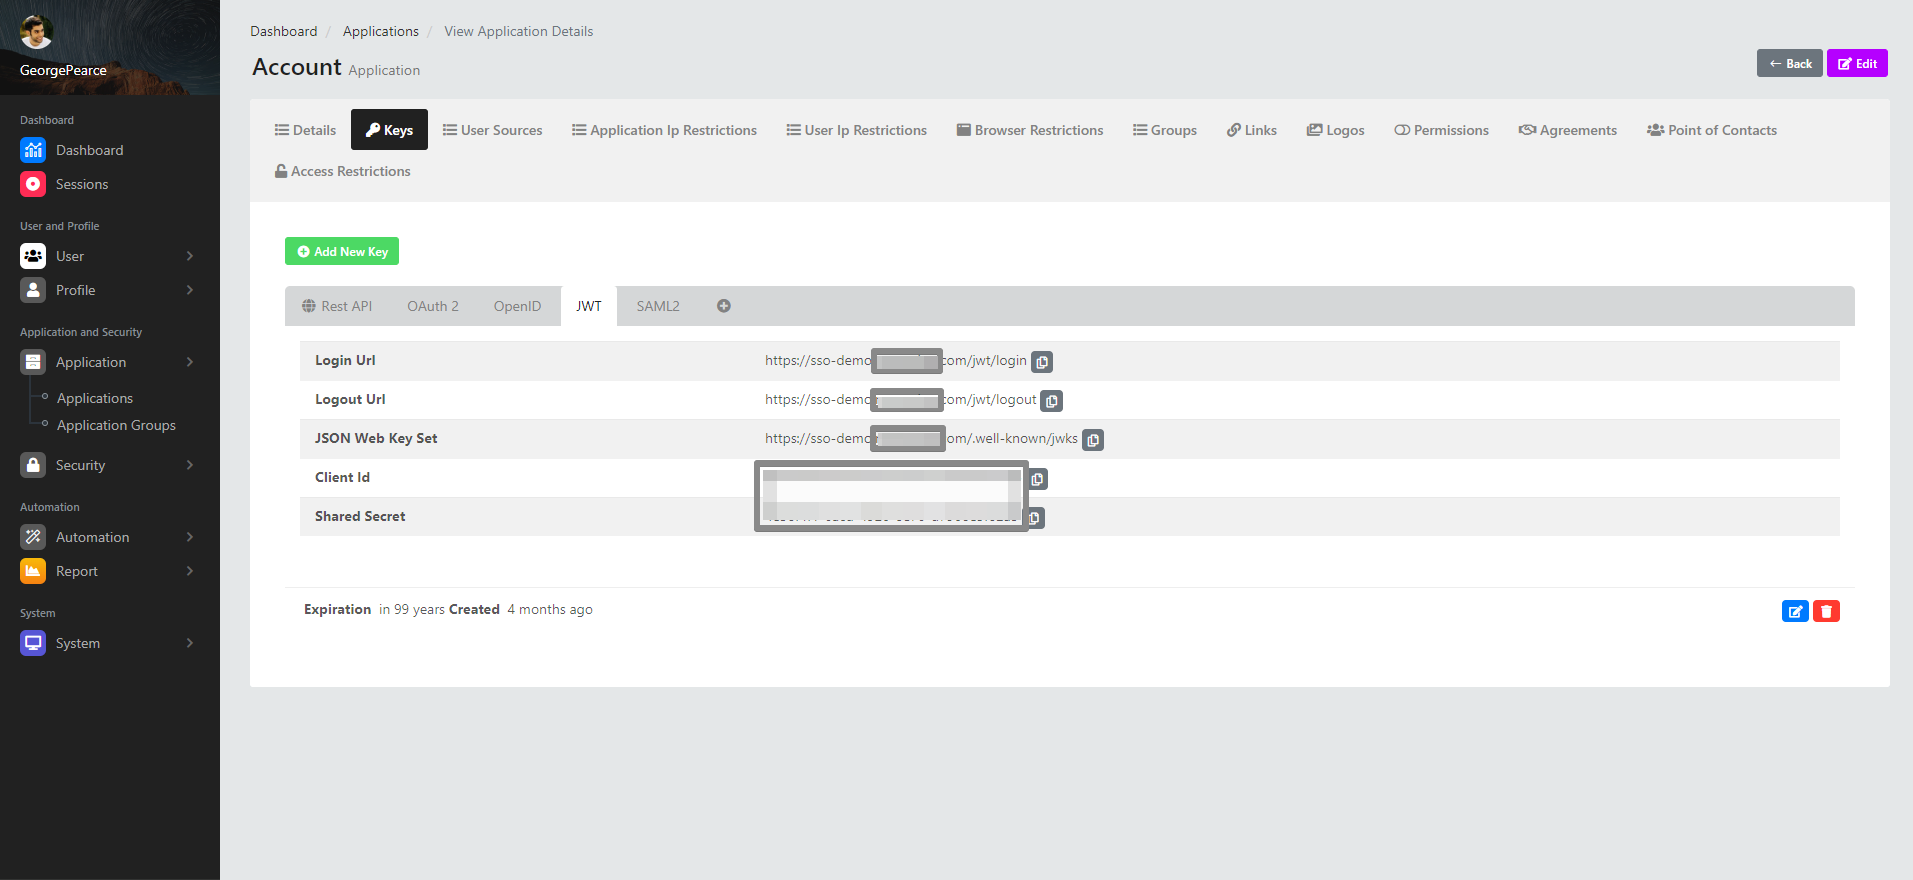Go to Applications breadcrumb link
Screen dimensions: 1913x880
pyautogui.click(x=380, y=31)
